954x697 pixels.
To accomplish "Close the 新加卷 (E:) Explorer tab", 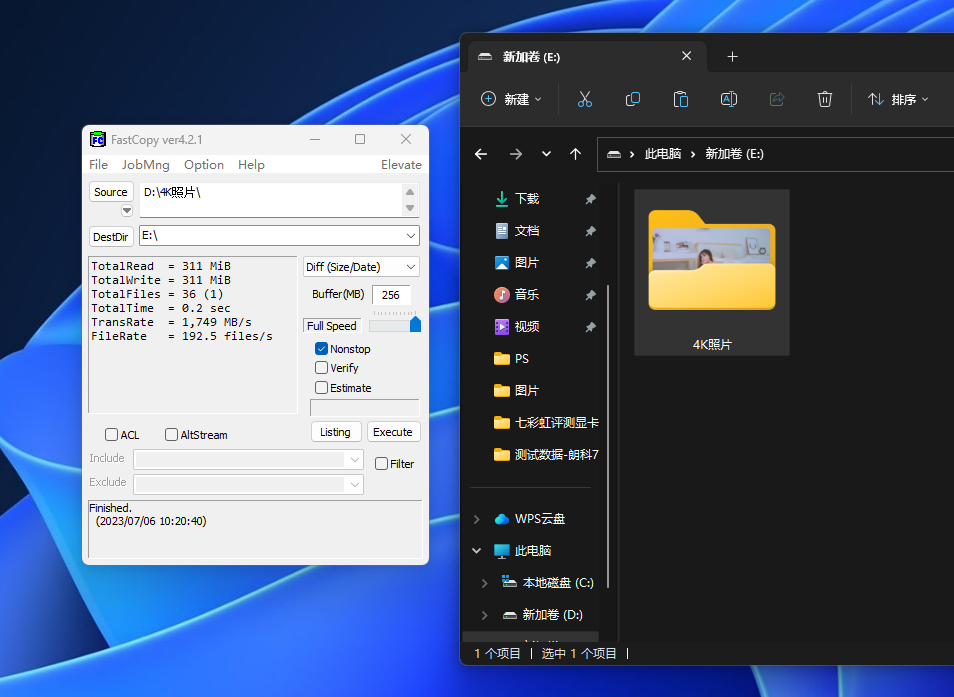I will pyautogui.click(x=686, y=56).
